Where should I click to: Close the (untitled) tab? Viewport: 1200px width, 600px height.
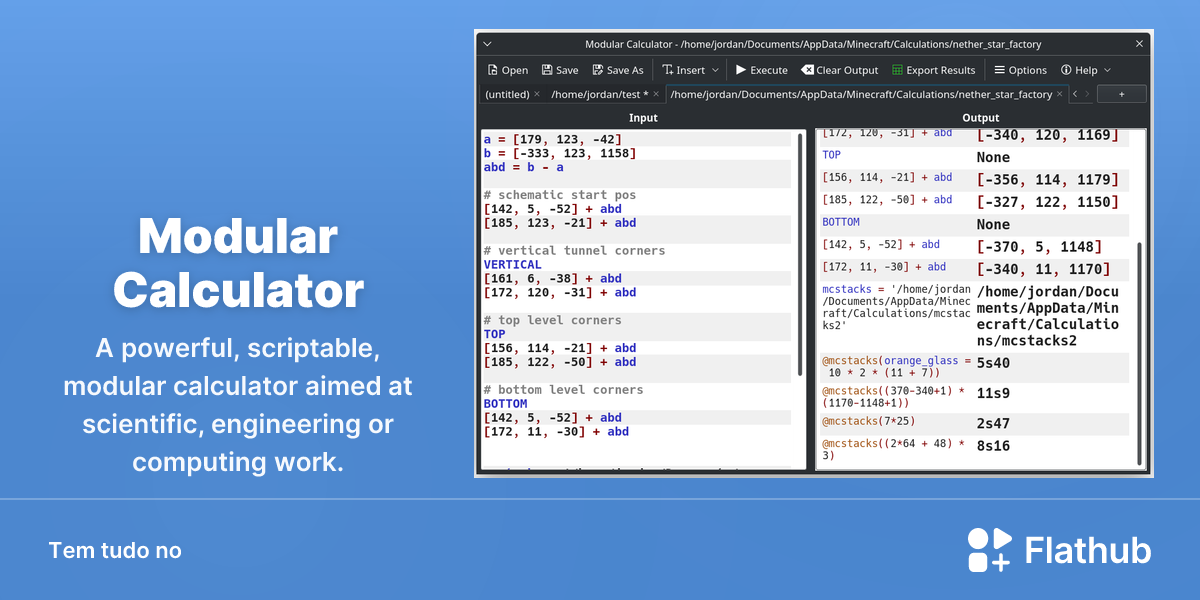pyautogui.click(x=537, y=94)
